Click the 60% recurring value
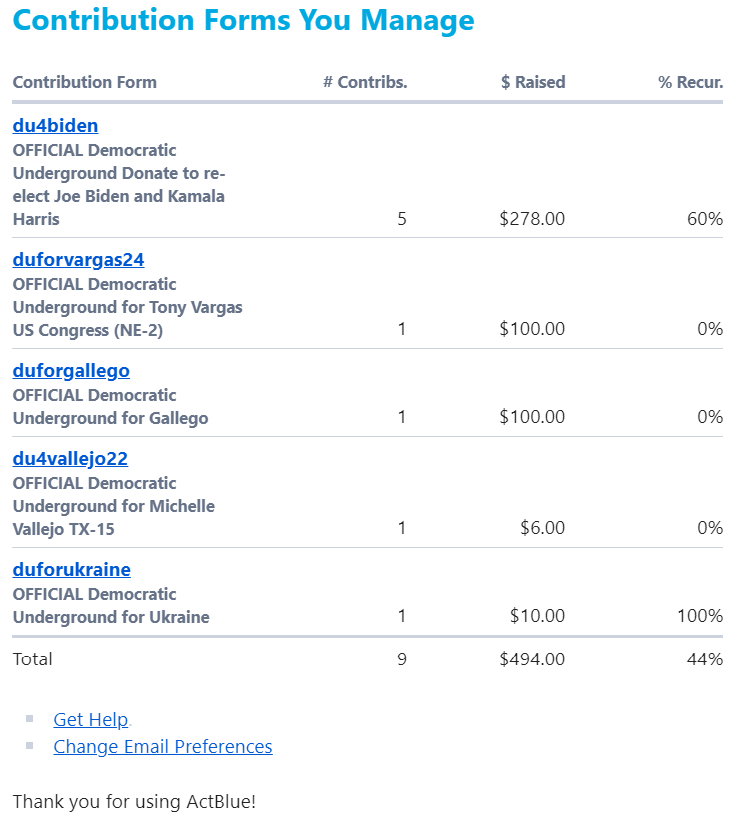The width and height of the screenshot is (733, 819). point(704,218)
